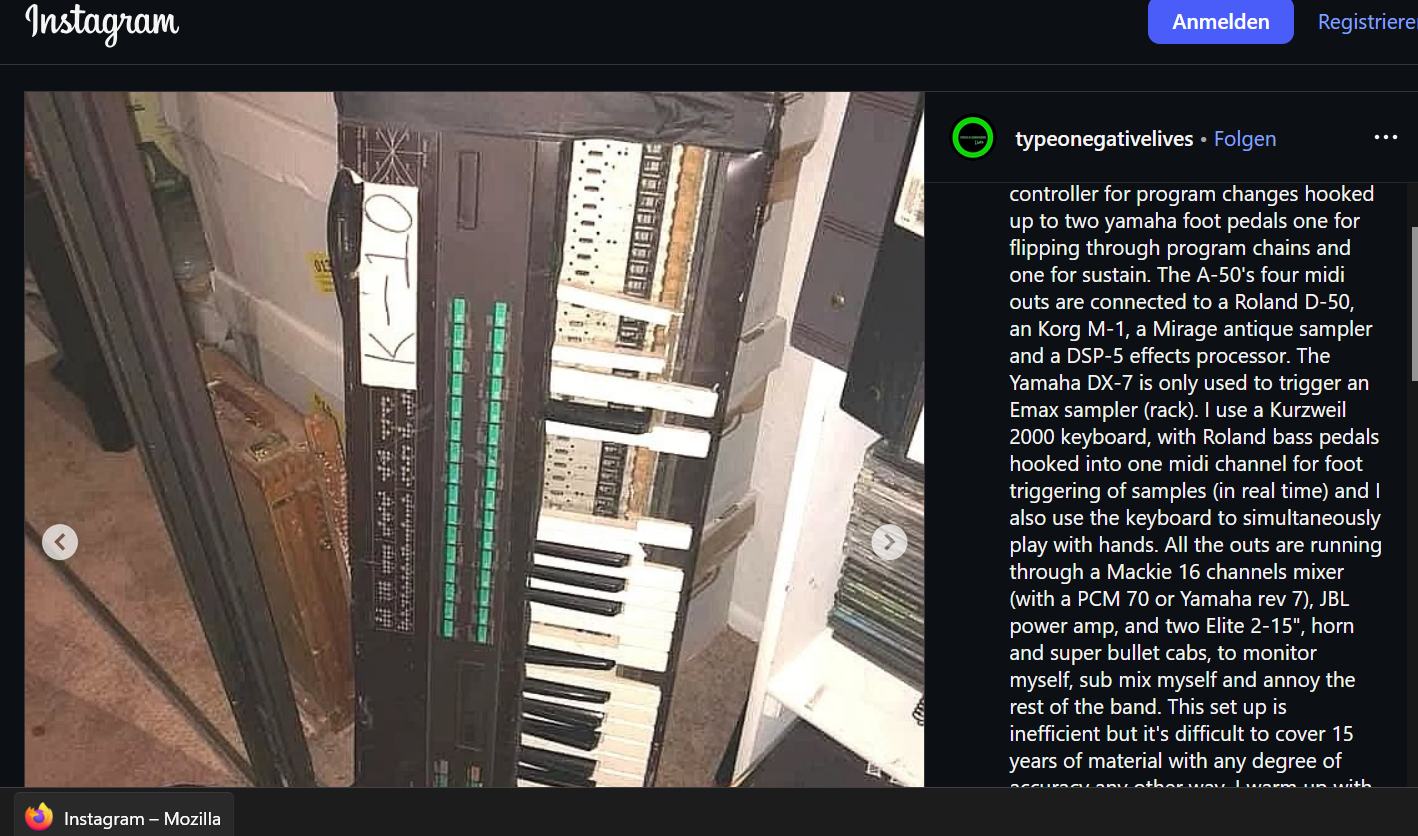Click the caption scrollbar thumb

[1414, 303]
